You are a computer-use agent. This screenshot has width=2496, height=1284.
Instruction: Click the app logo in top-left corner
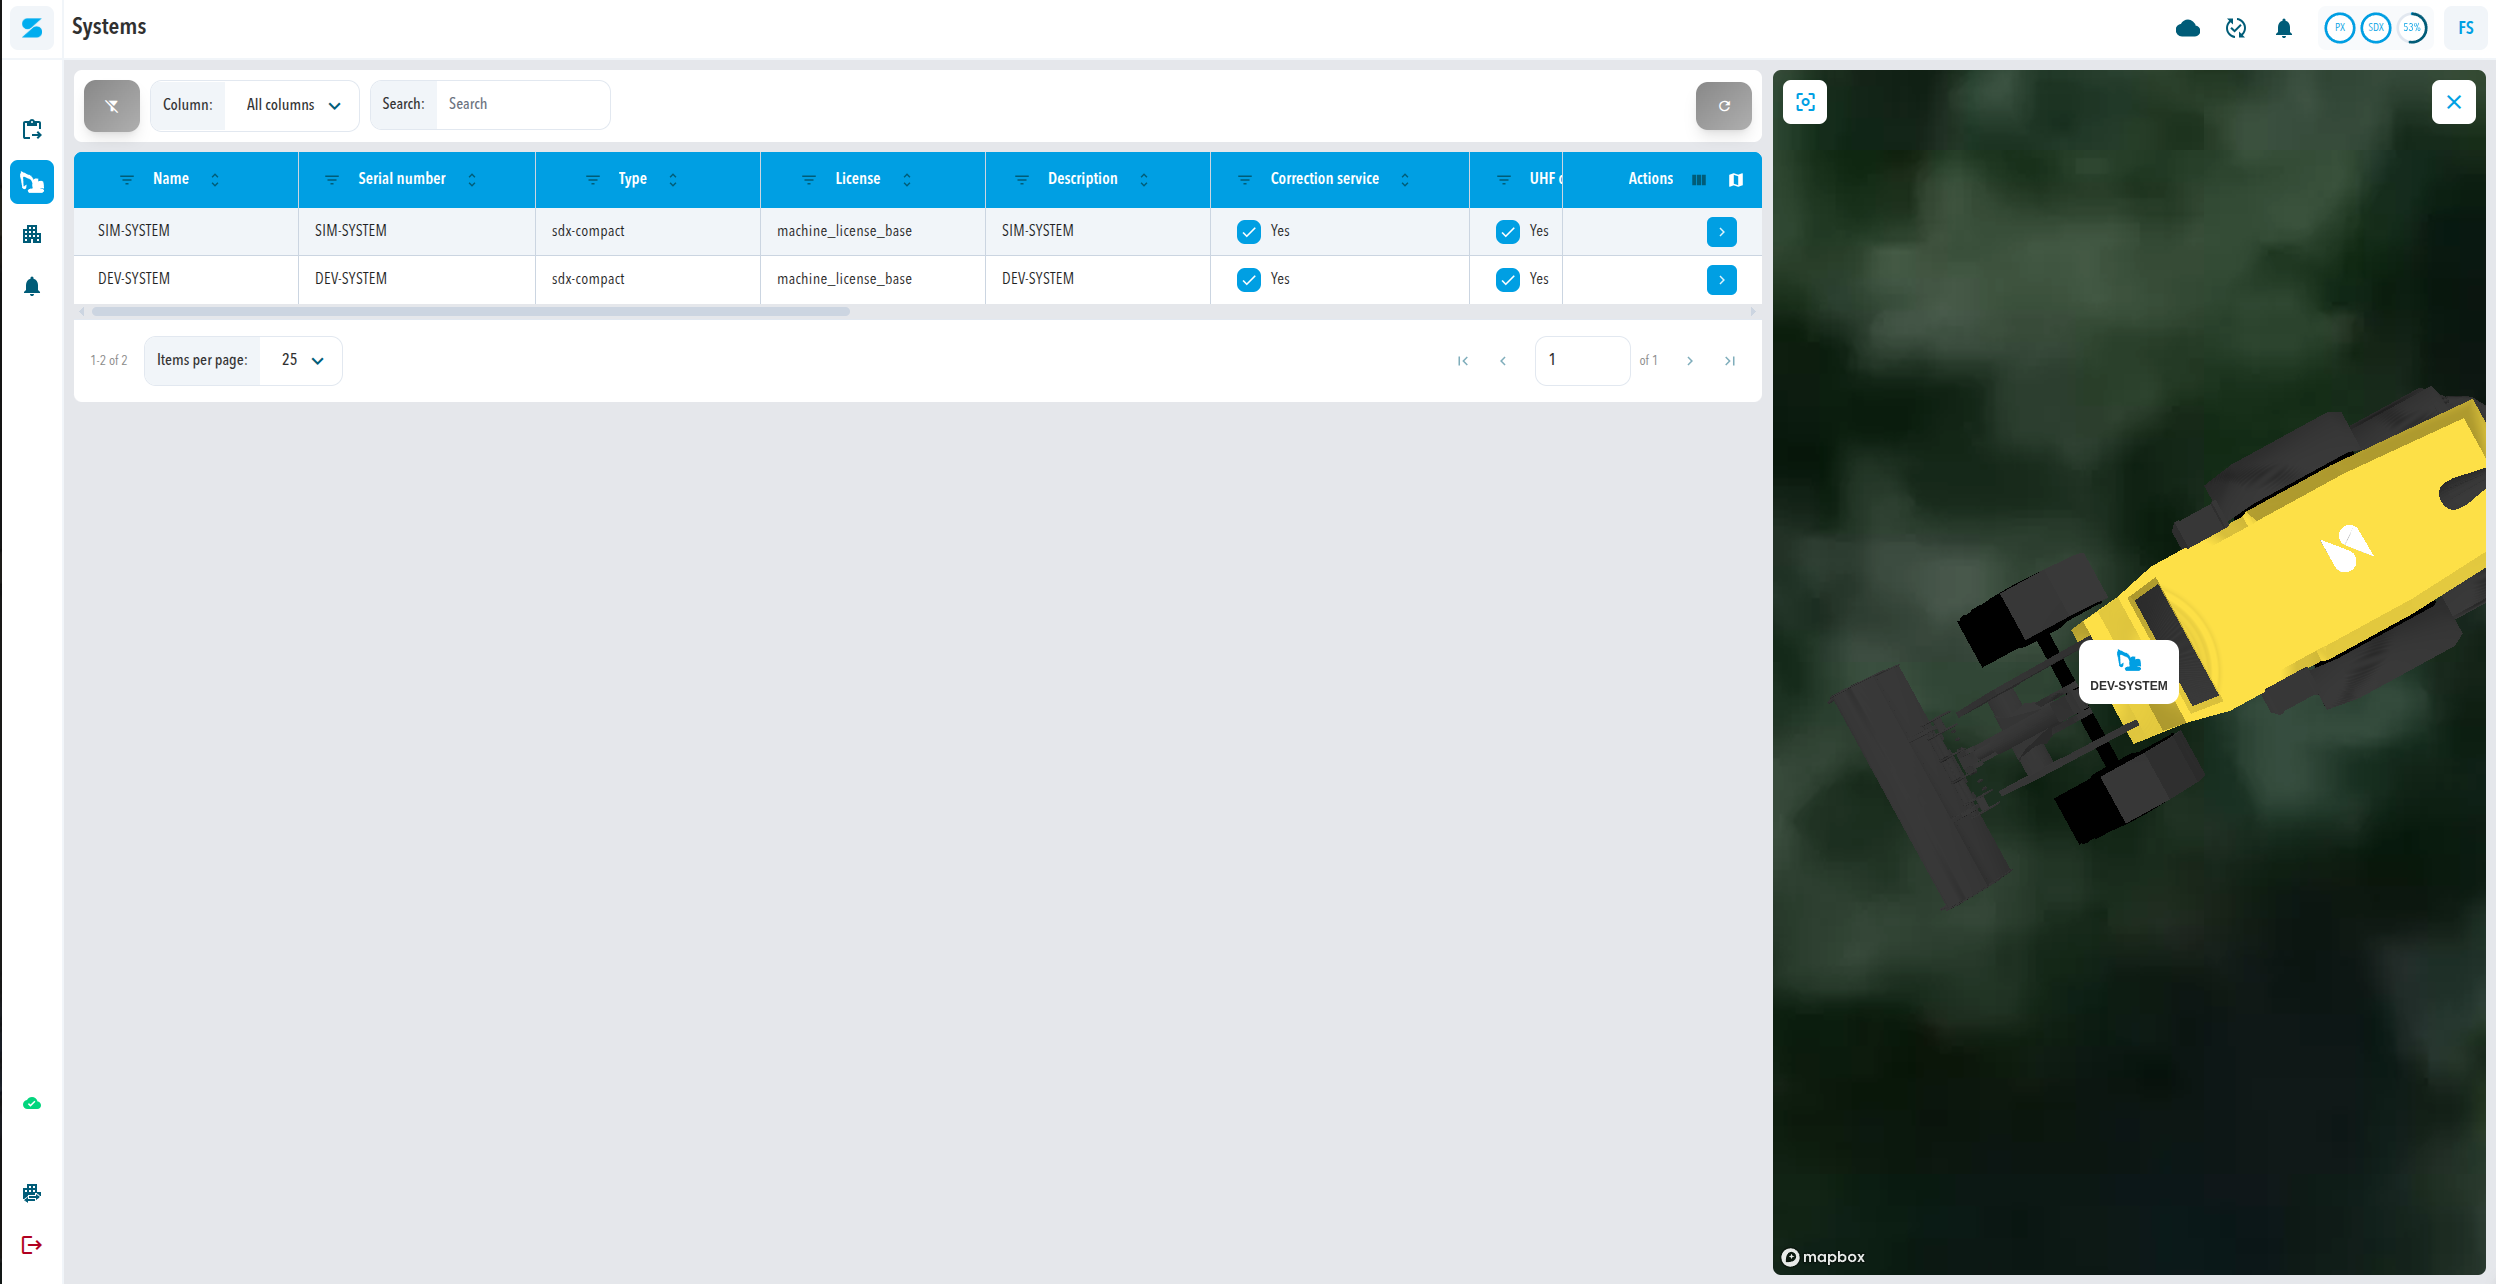point(32,28)
